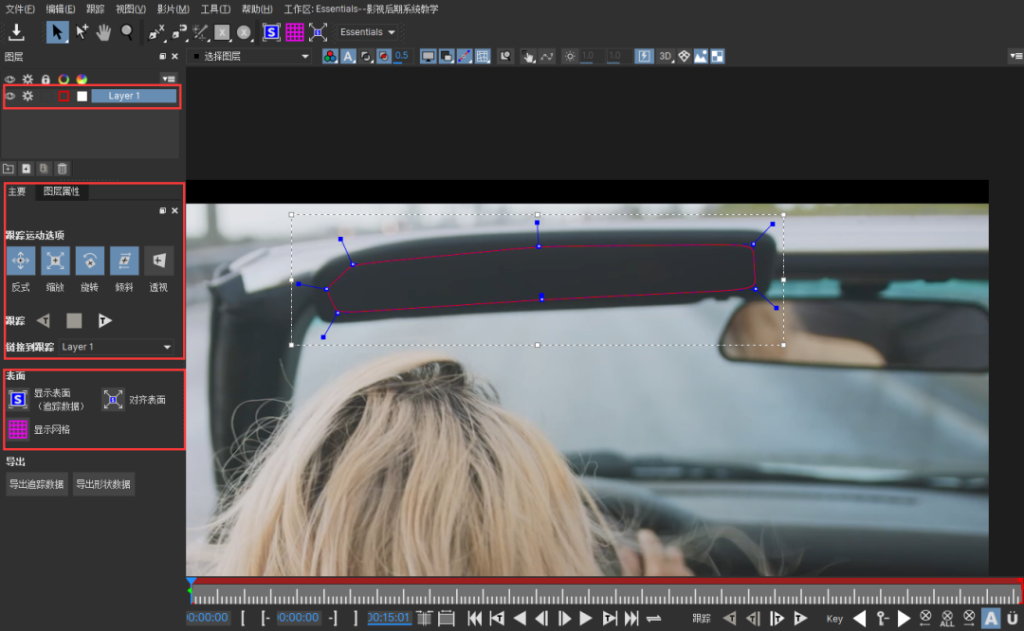This screenshot has width=1024, height=631.
Task: Click the 显示网格 grid icon in Surface section
Action: [17, 429]
